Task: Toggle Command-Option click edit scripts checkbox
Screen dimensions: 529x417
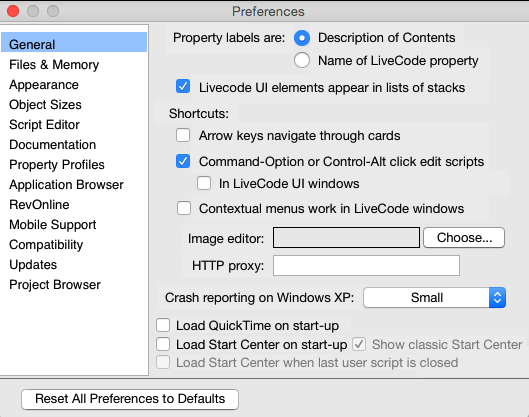Action: click(x=183, y=161)
